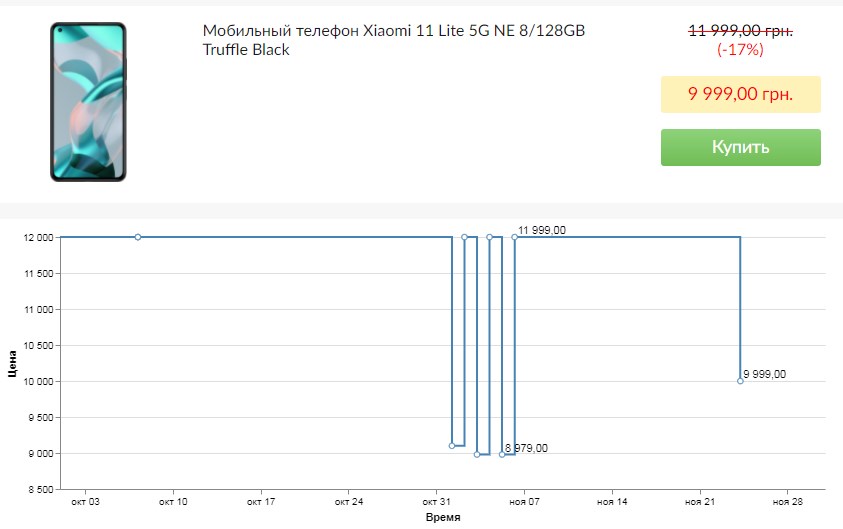Select the chart point labeled 8 979,00

coord(502,454)
